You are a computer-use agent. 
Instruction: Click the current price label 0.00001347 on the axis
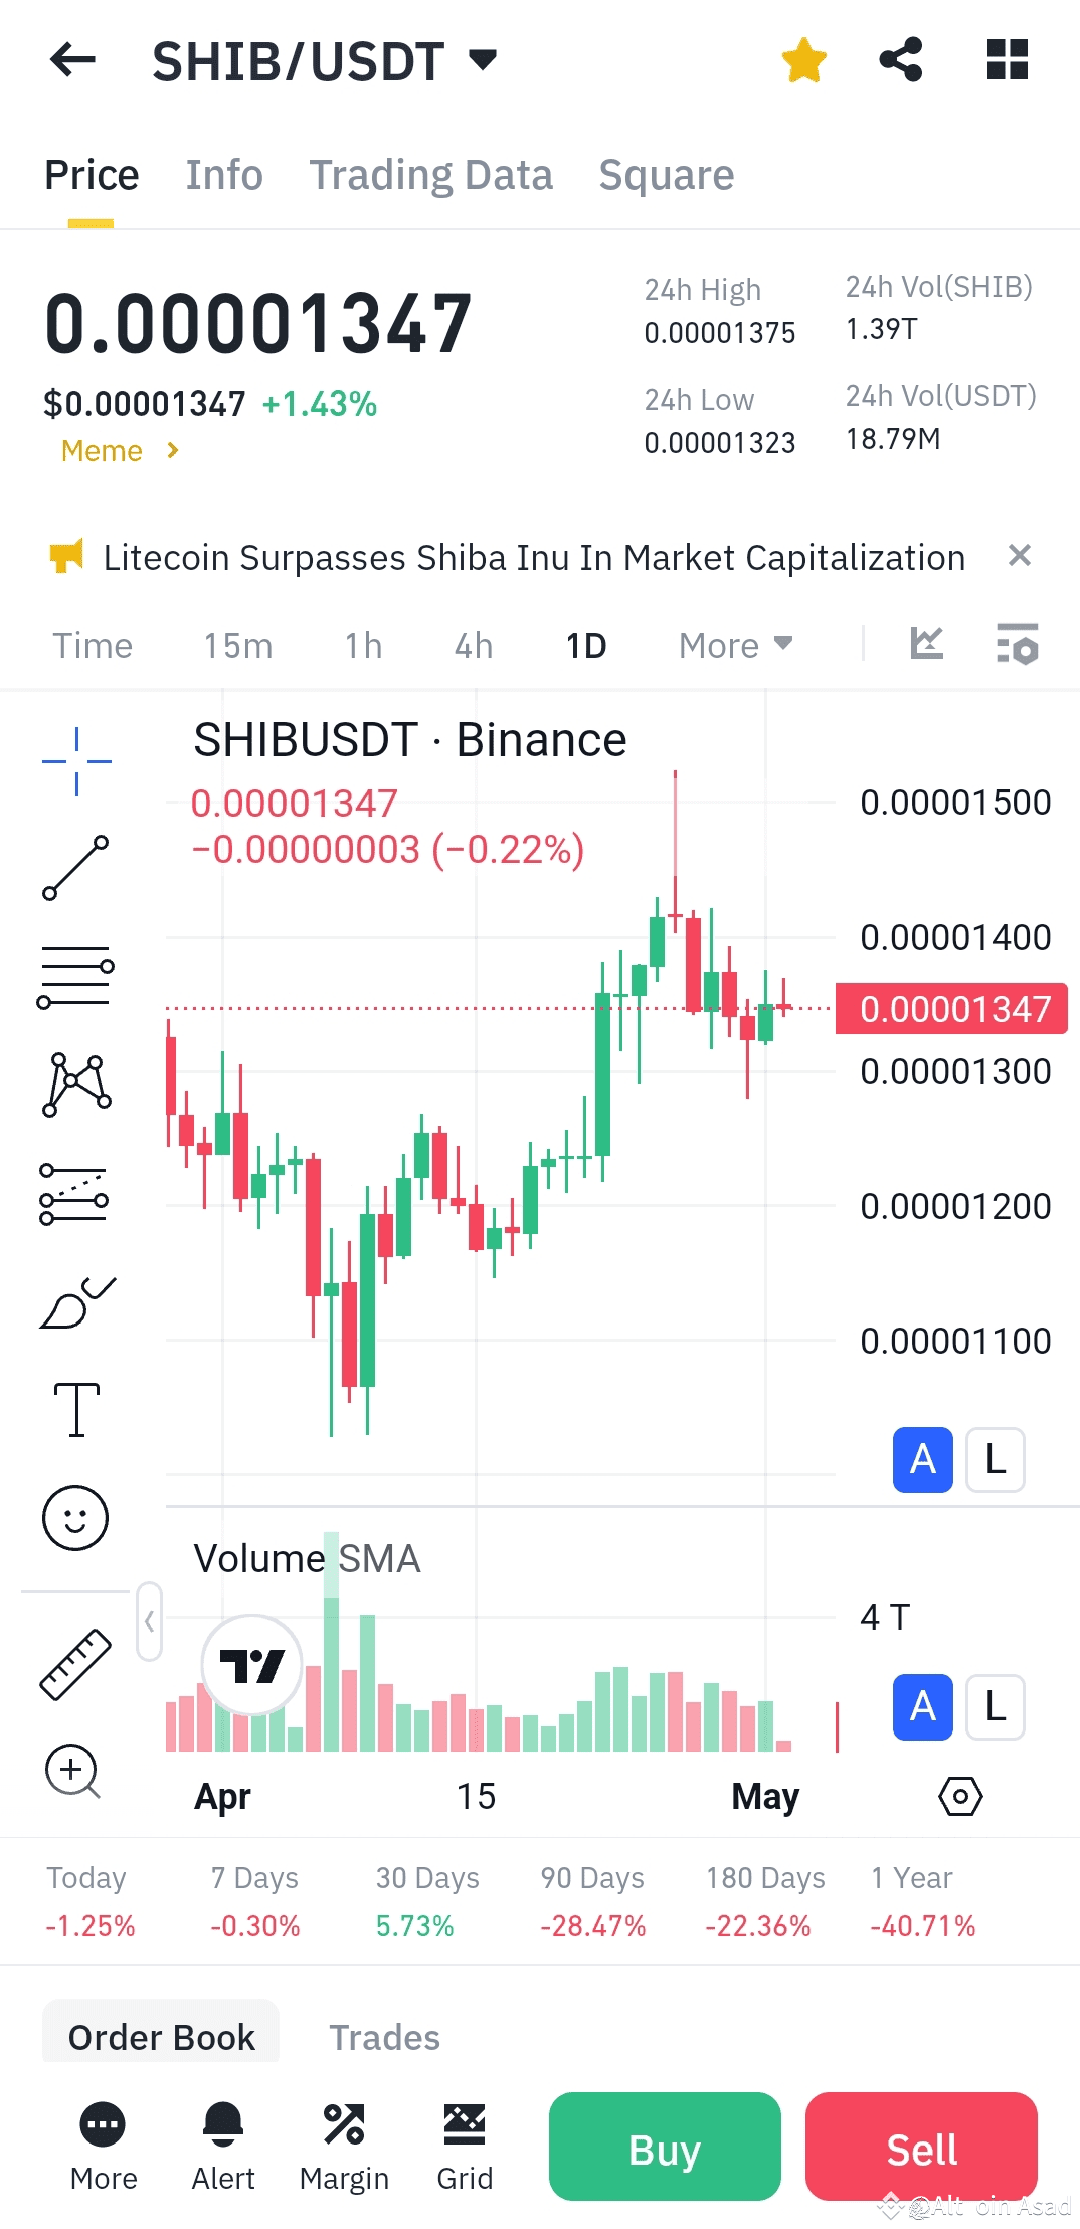click(952, 1009)
